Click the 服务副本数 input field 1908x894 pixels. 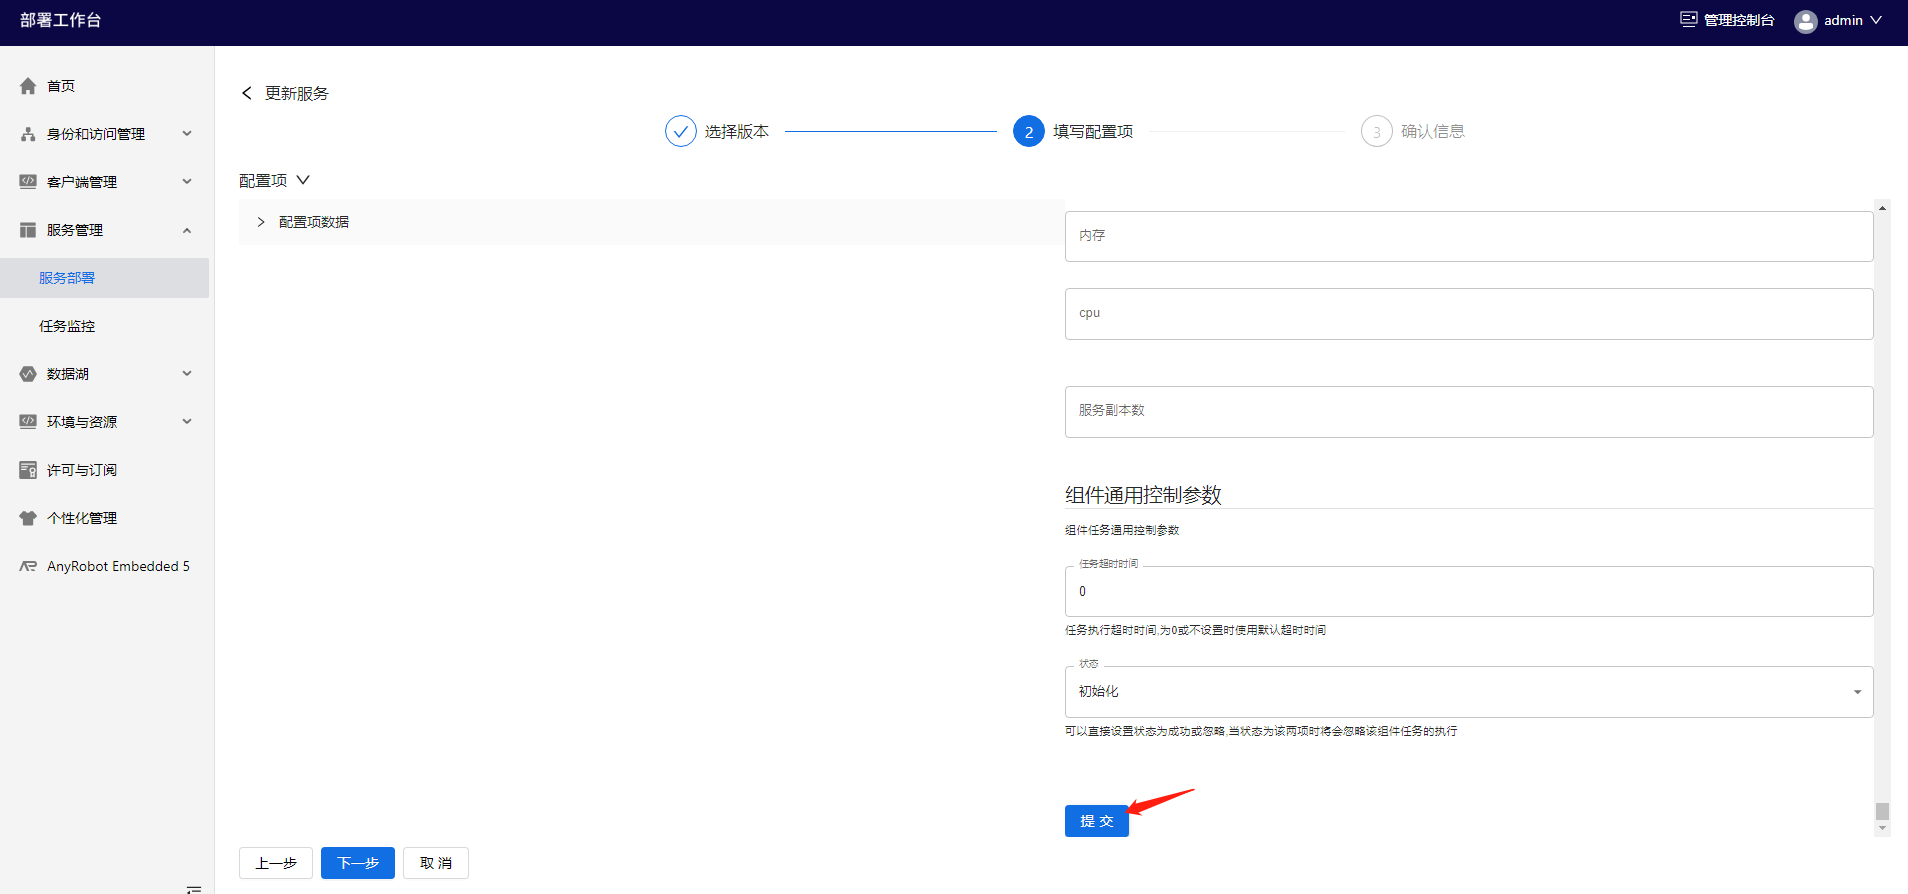coord(1469,412)
